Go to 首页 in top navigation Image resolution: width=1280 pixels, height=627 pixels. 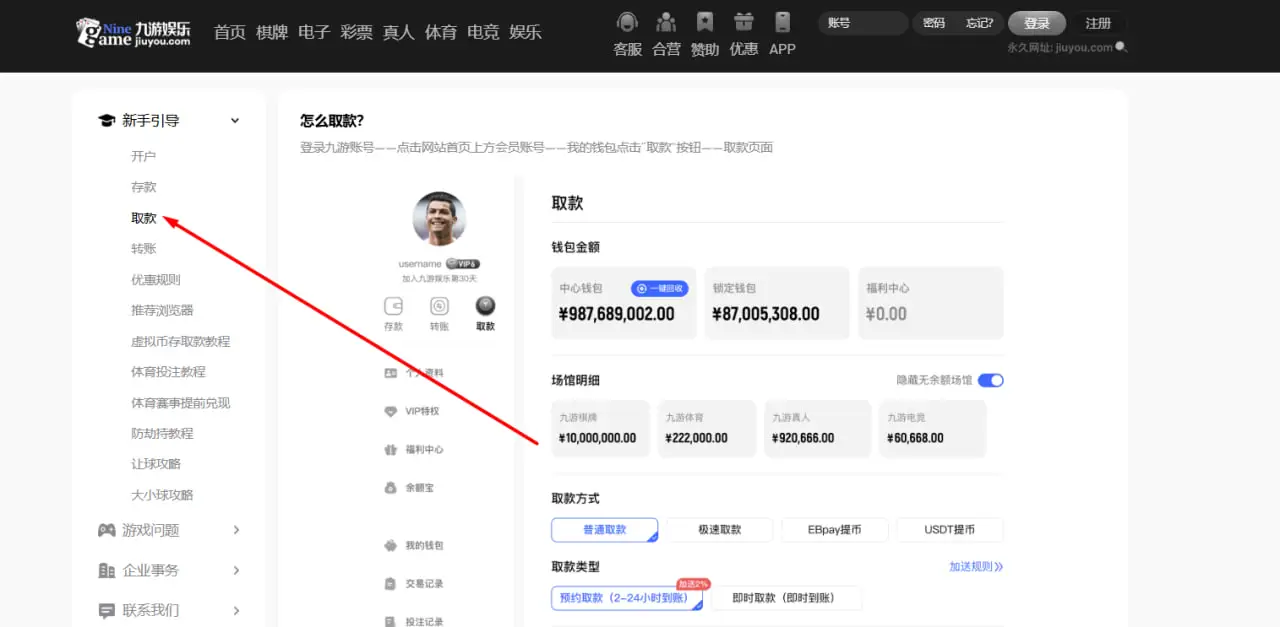(230, 32)
